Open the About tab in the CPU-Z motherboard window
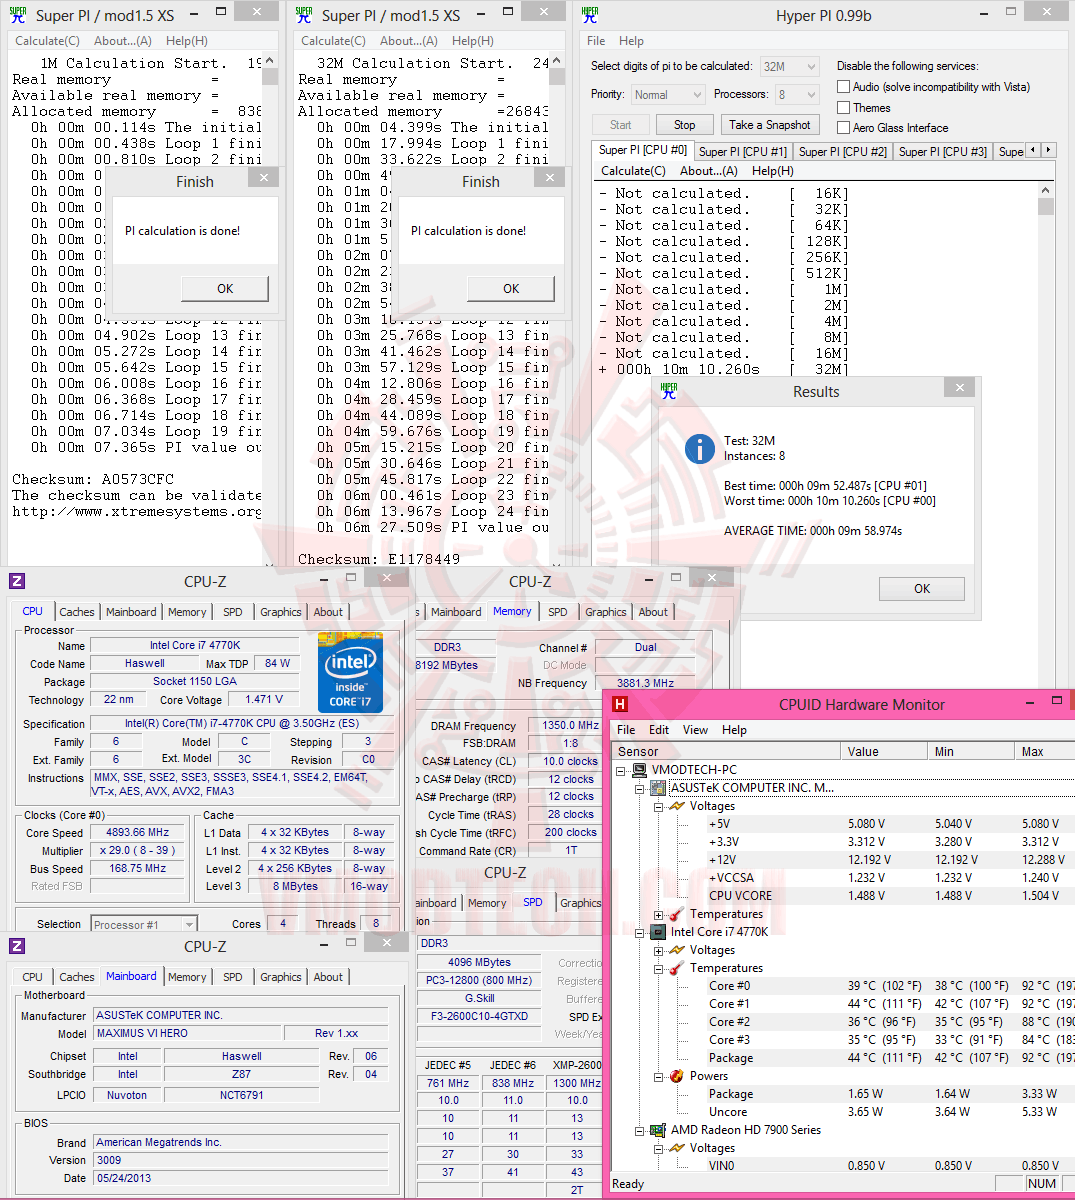This screenshot has height=1200, width=1075. tap(328, 977)
